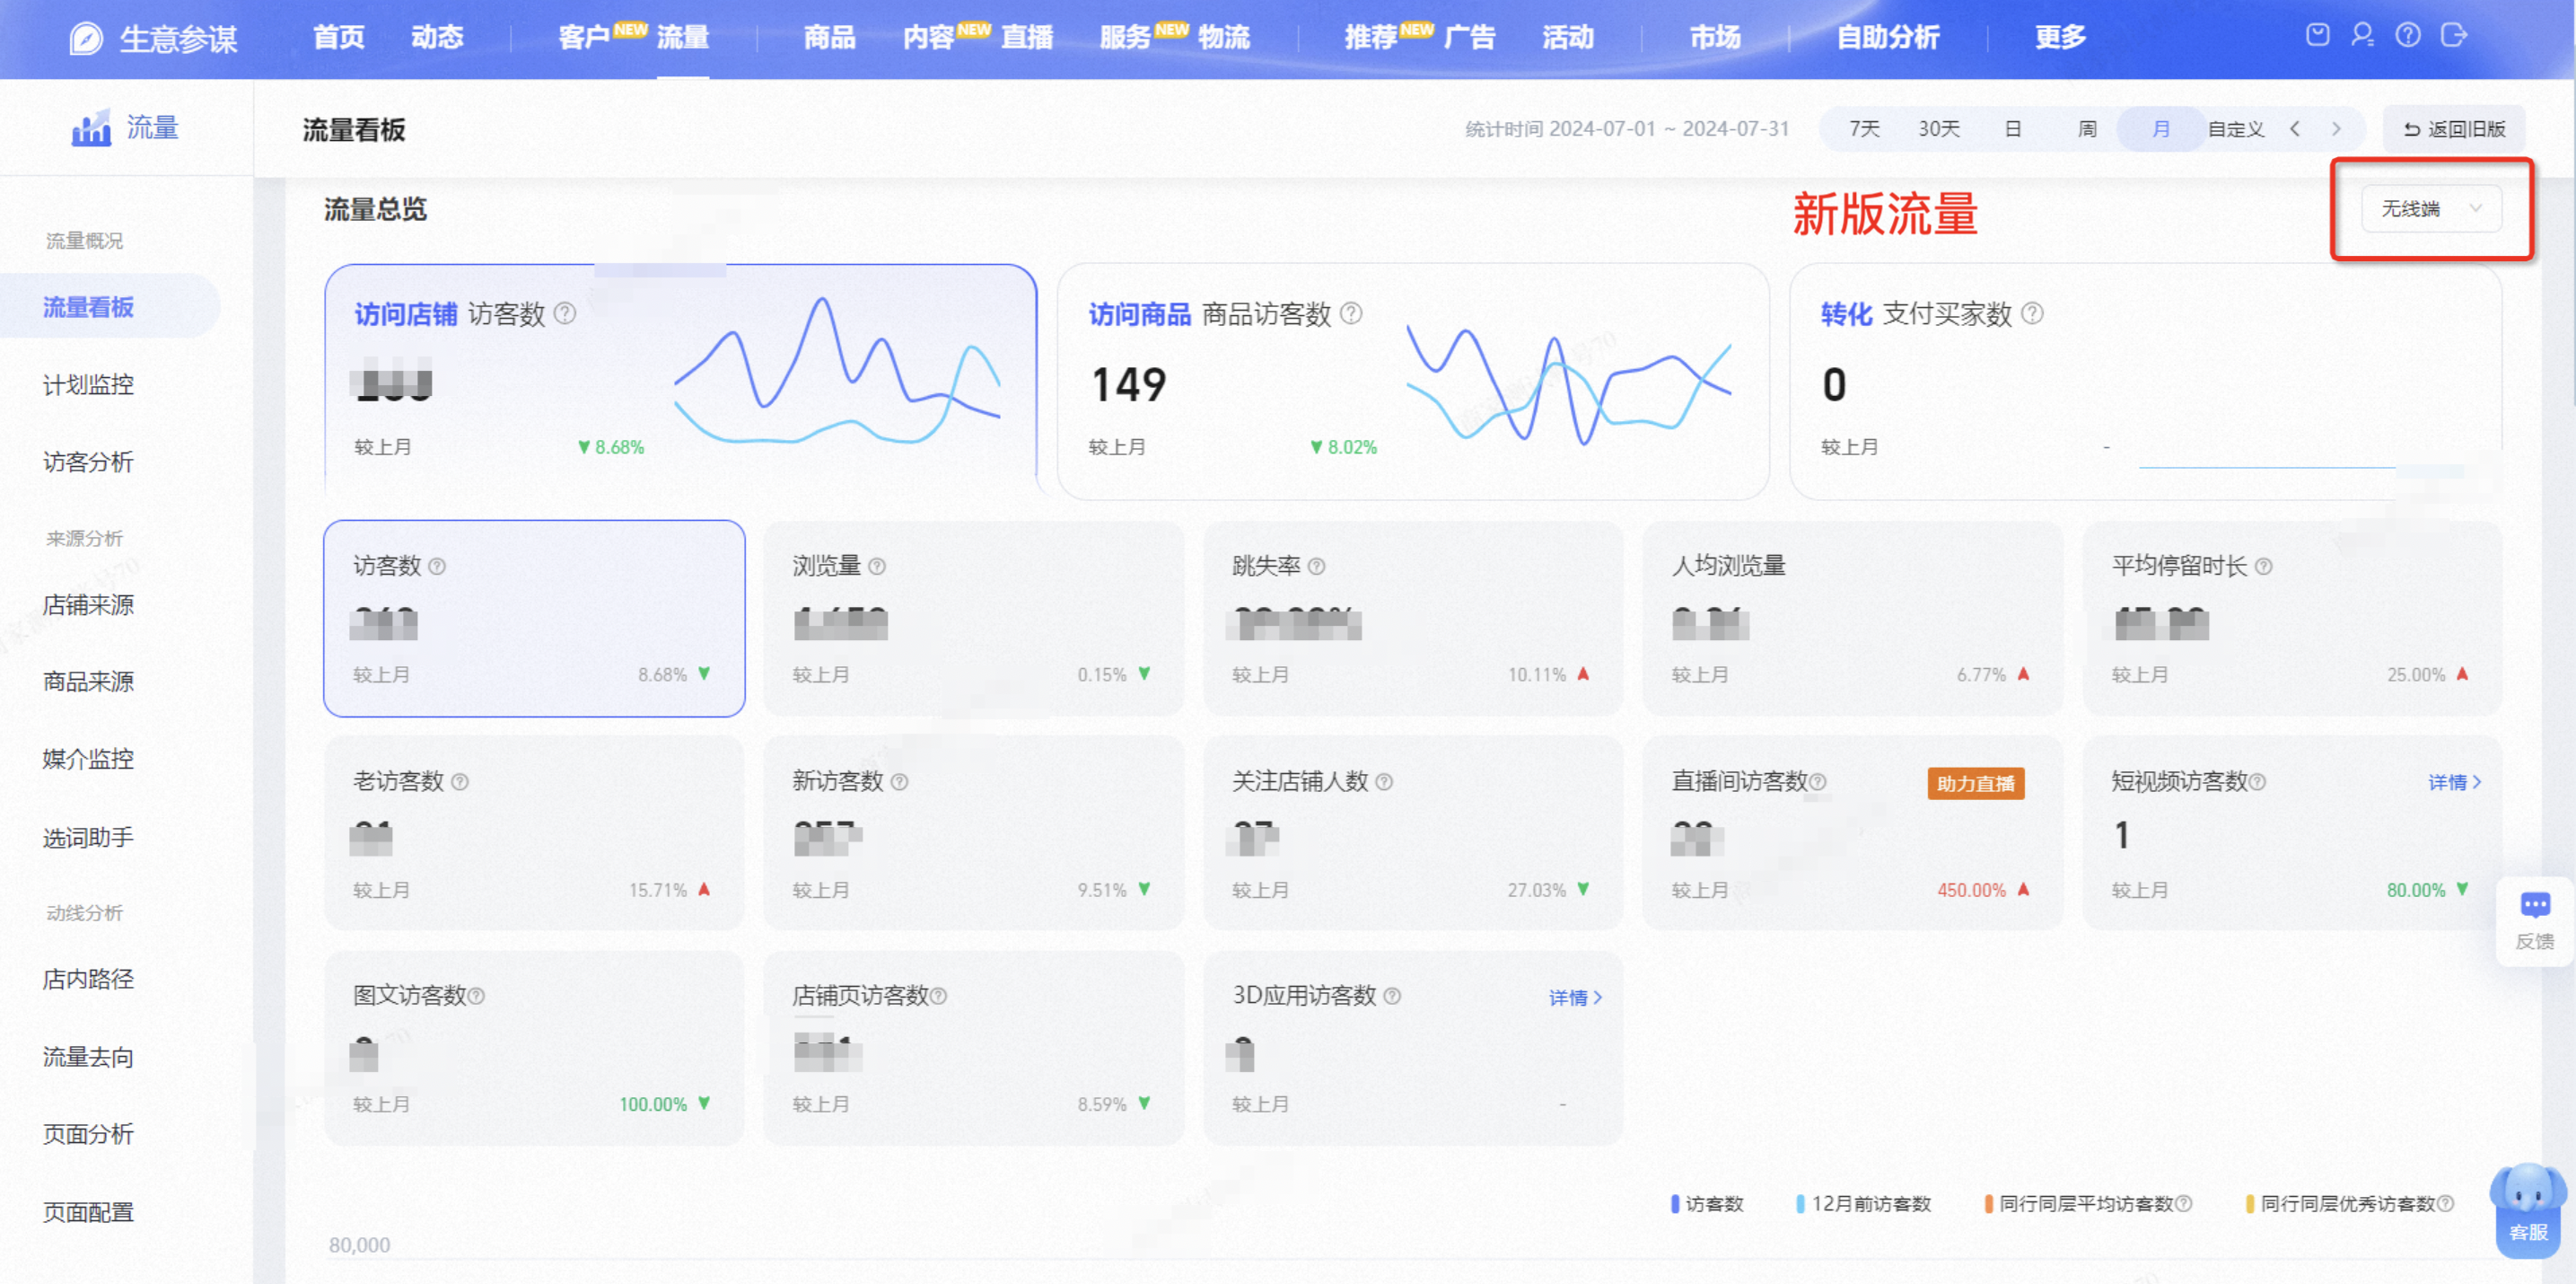Select the 自定义 custom range
This screenshot has width=2576, height=1284.
2236,129
